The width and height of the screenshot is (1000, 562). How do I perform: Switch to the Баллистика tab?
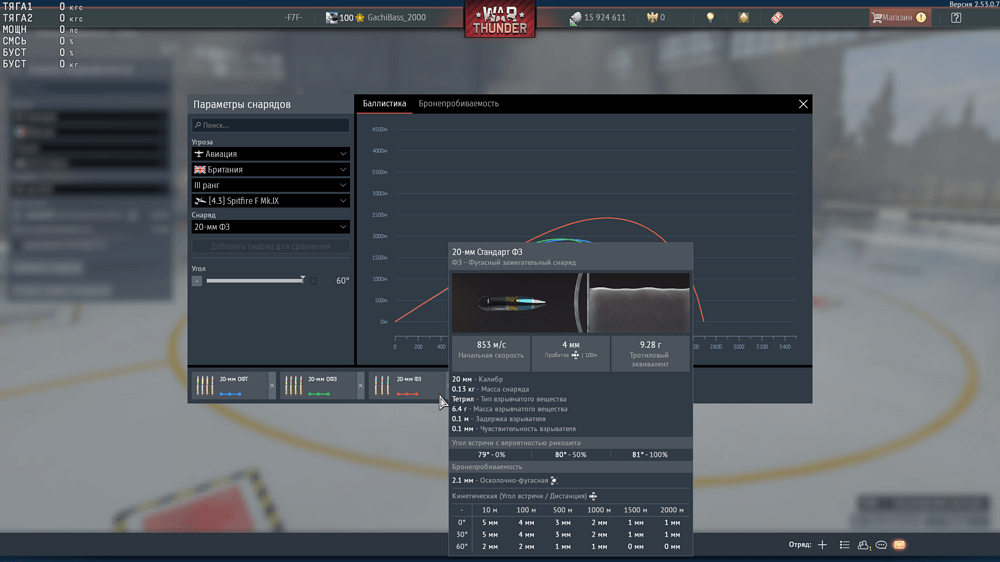(x=384, y=104)
